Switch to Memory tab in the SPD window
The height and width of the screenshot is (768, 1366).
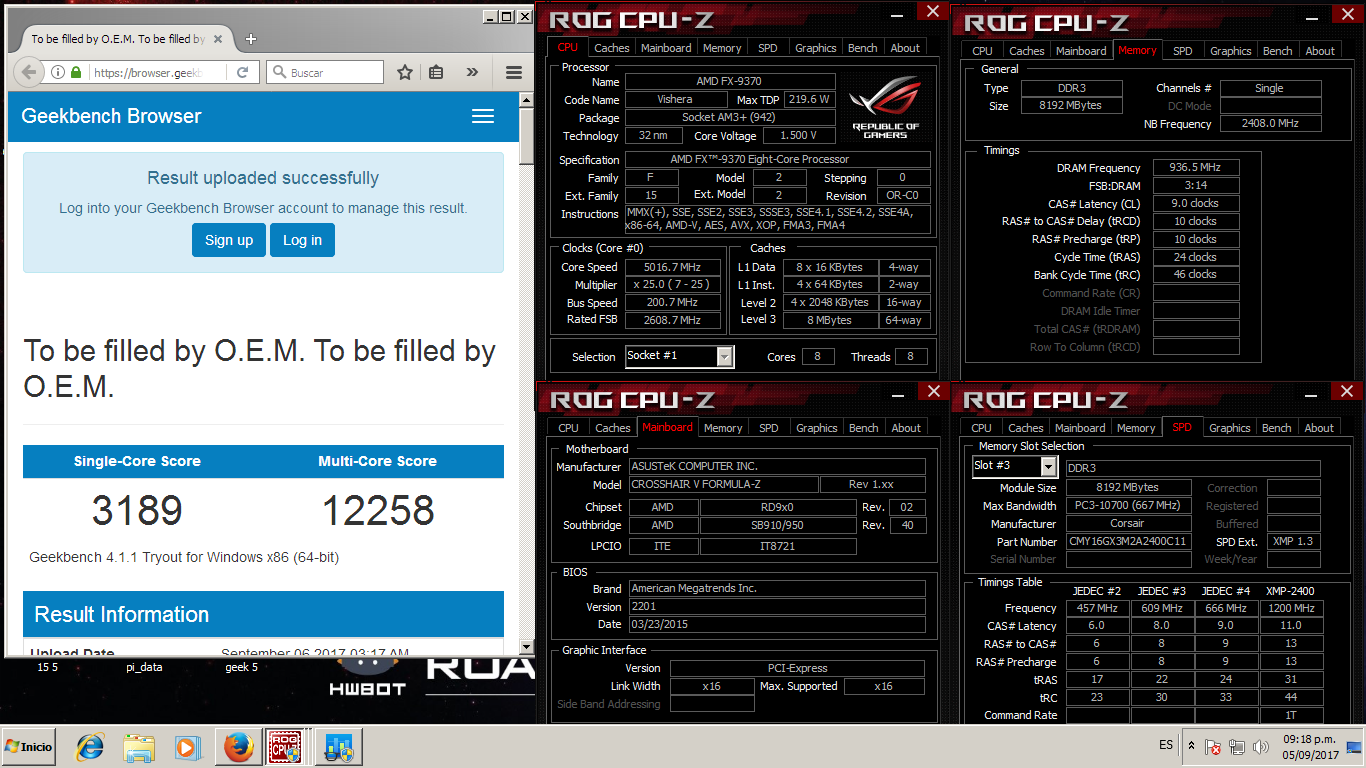tap(1136, 427)
